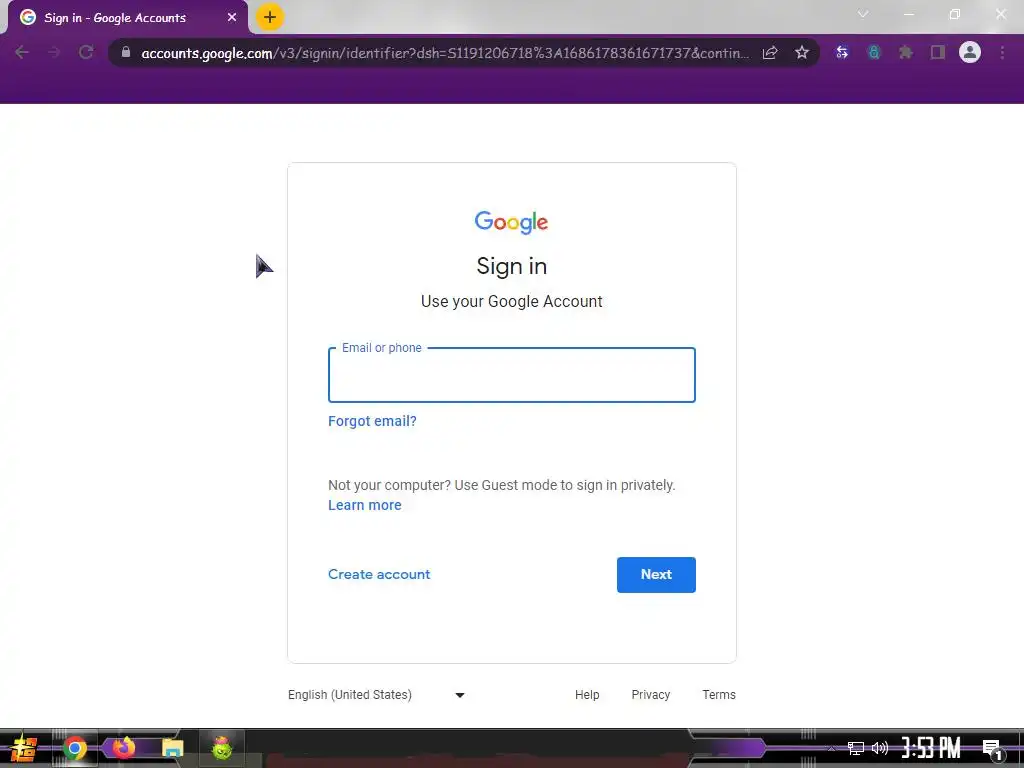Click the address bar URL

click(445, 53)
